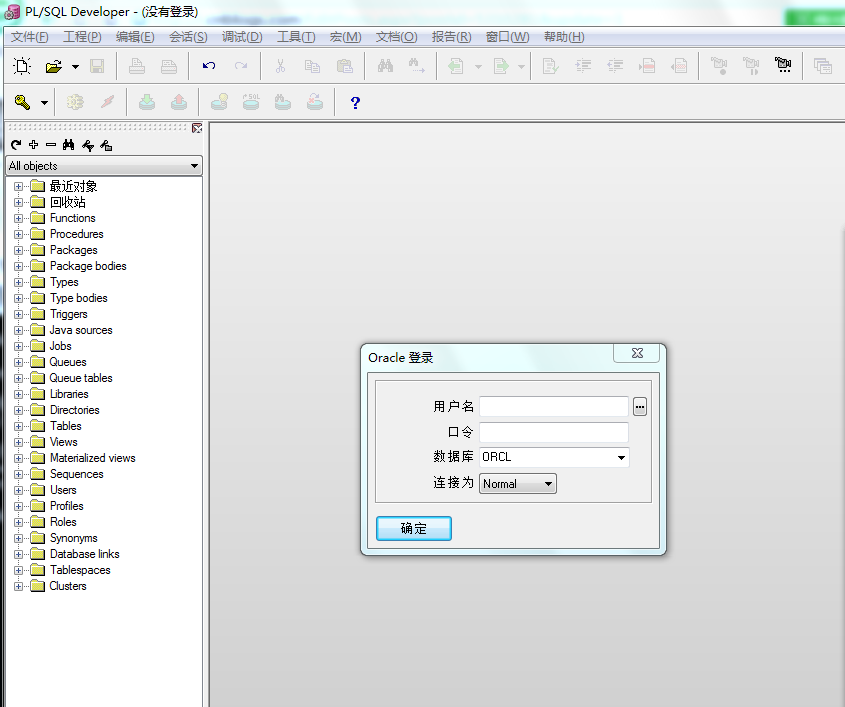Select the Synonyms tree item
845x707 pixels.
[x=74, y=538]
